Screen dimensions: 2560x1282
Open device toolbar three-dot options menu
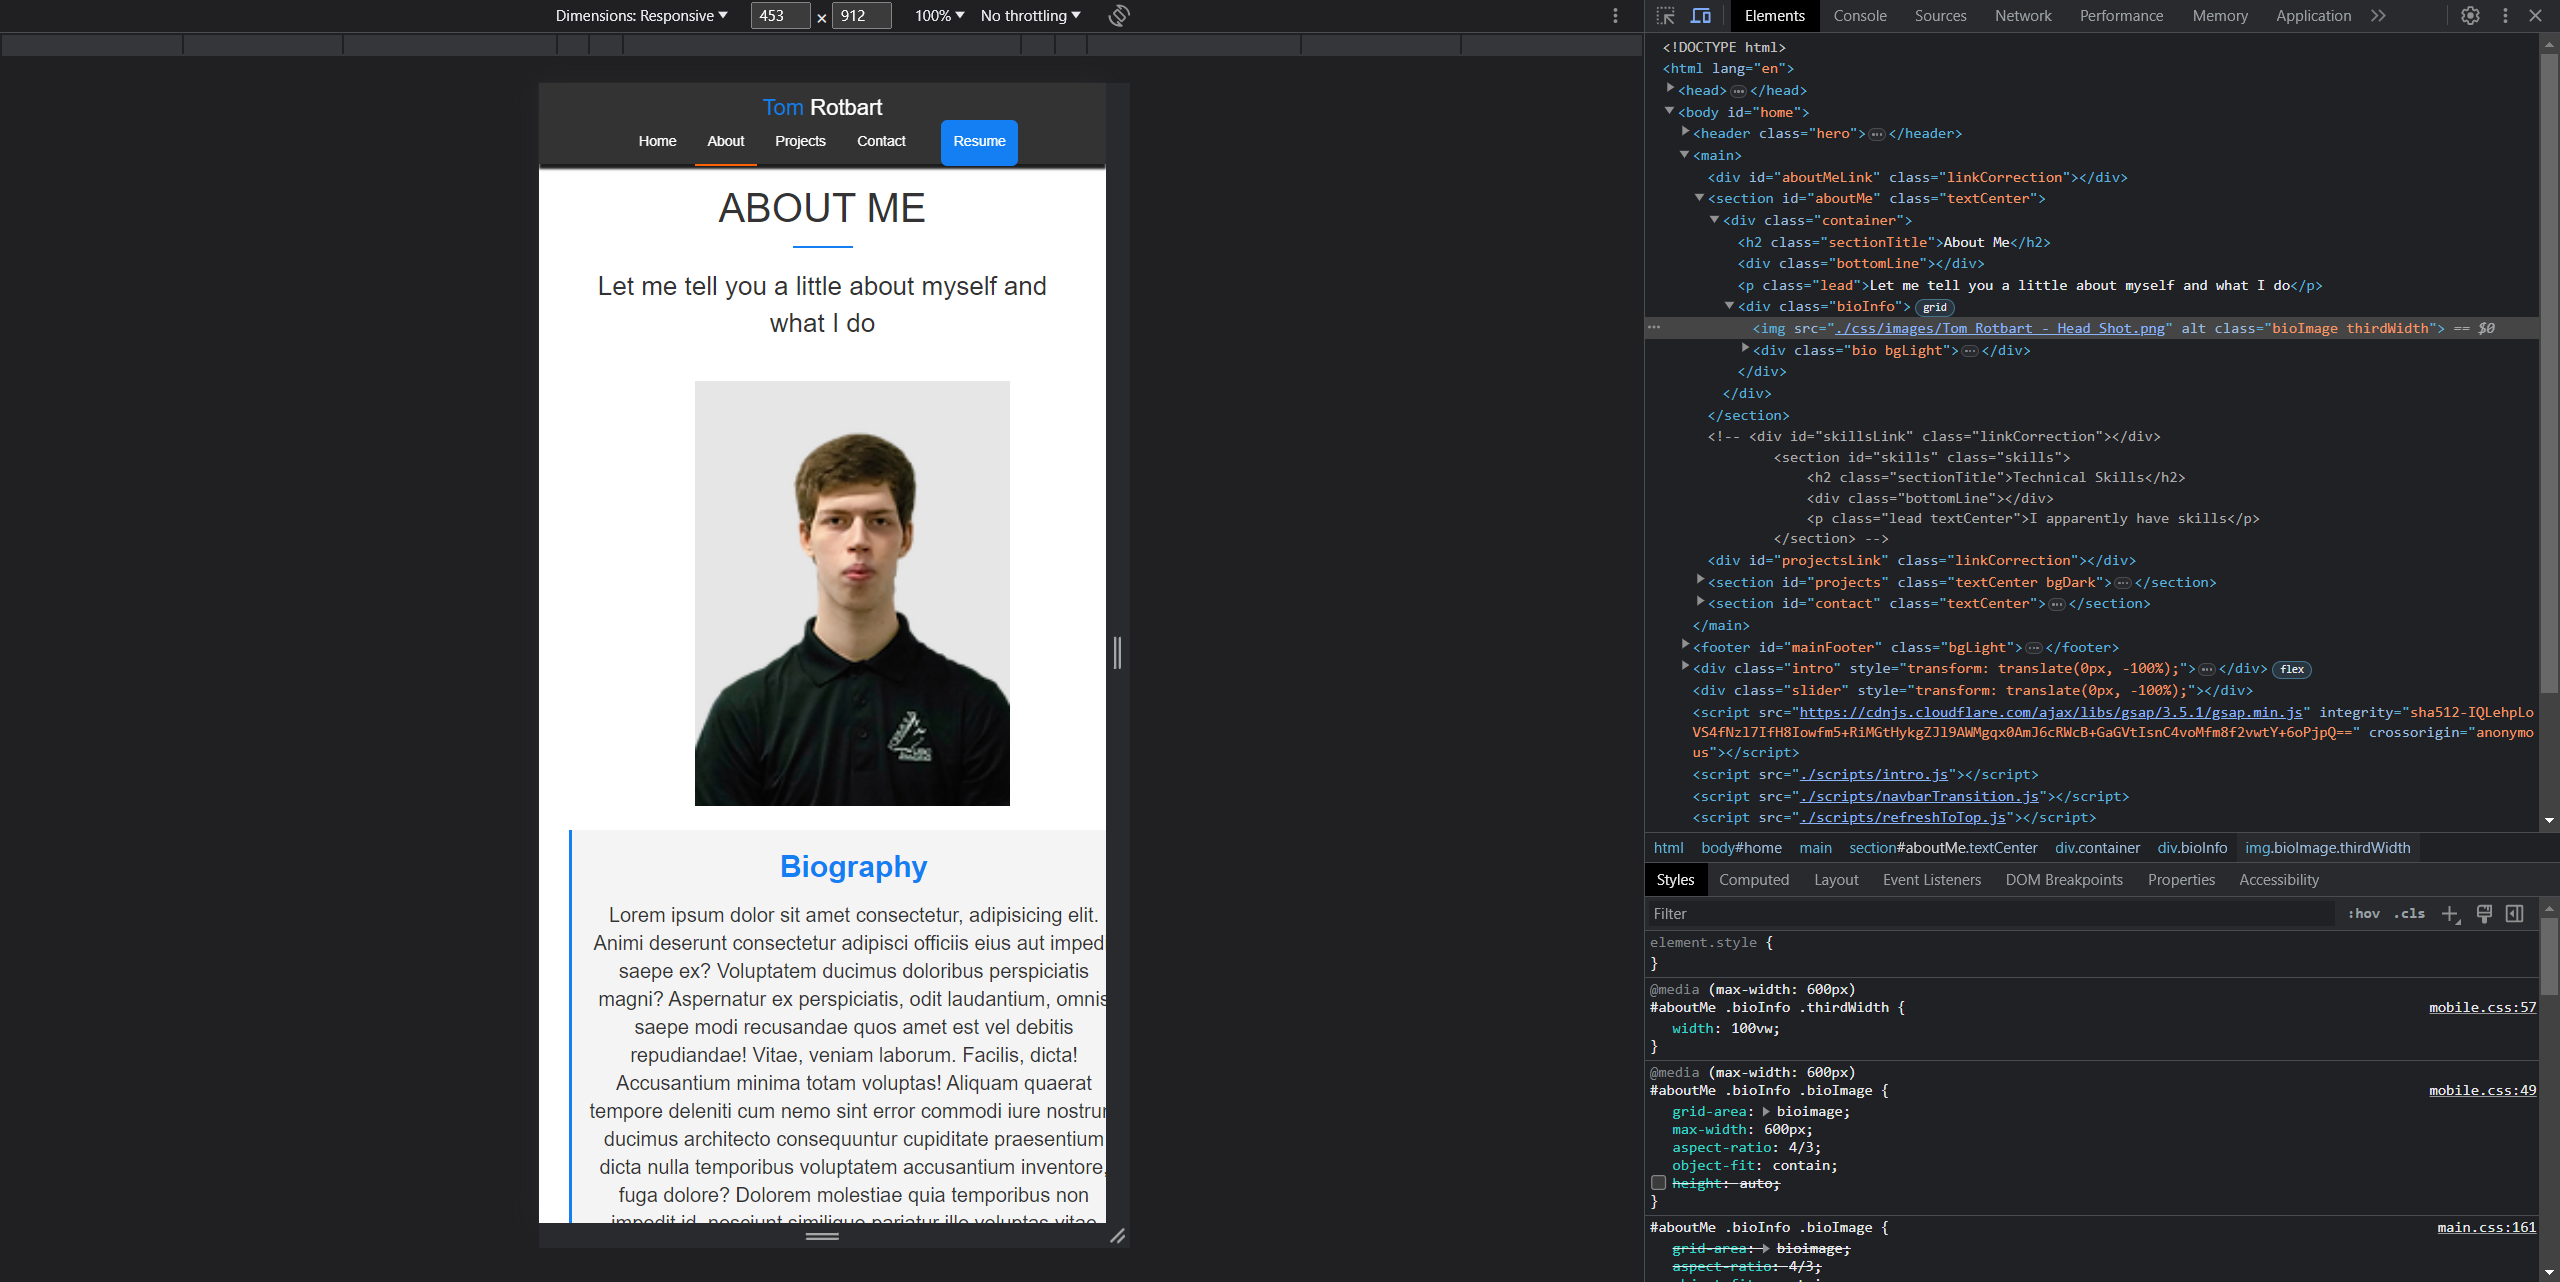click(1615, 16)
